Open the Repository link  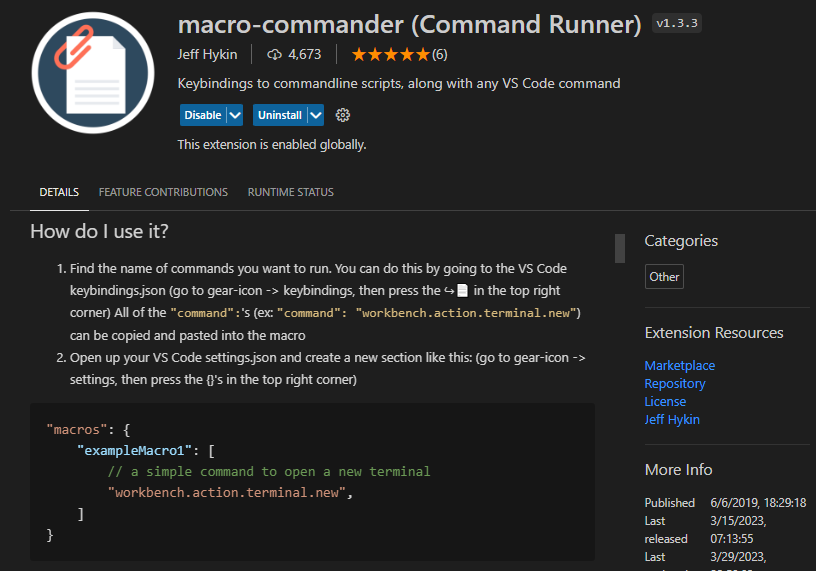(675, 383)
